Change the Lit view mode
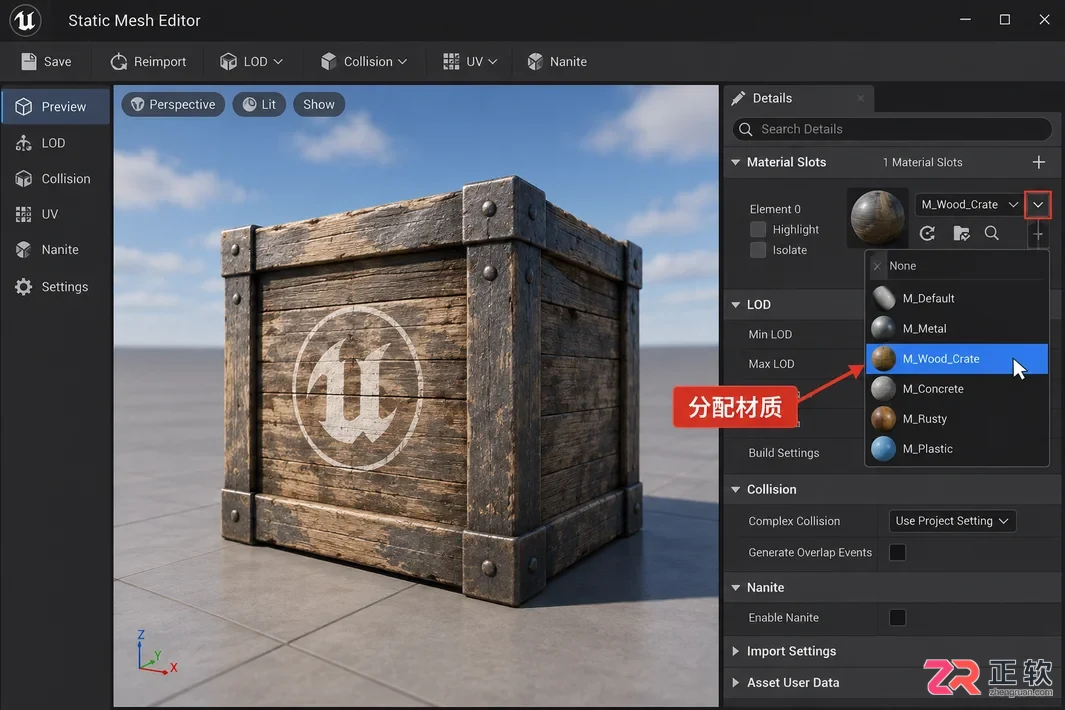 tap(259, 105)
